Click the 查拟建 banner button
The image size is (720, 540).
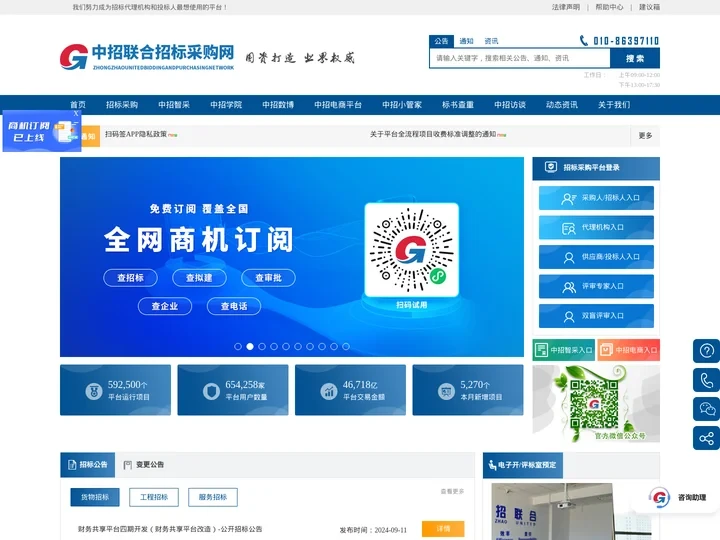coord(199,278)
